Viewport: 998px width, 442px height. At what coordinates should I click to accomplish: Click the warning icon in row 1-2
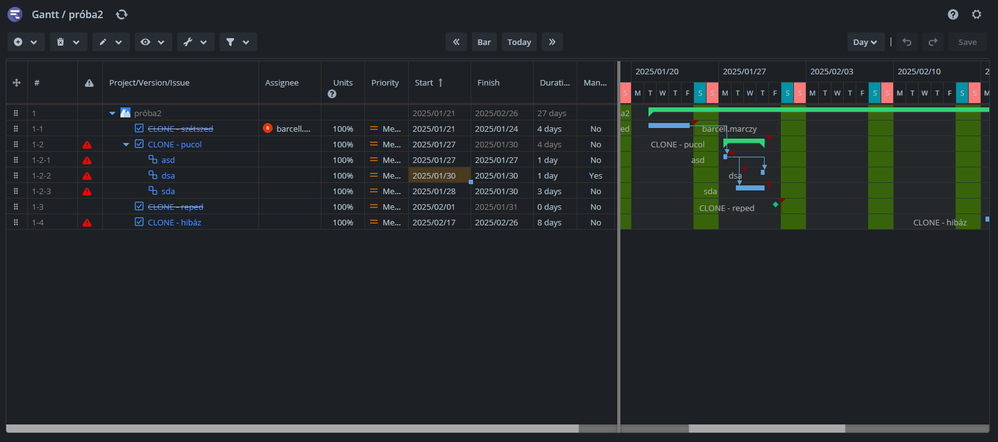click(x=87, y=145)
